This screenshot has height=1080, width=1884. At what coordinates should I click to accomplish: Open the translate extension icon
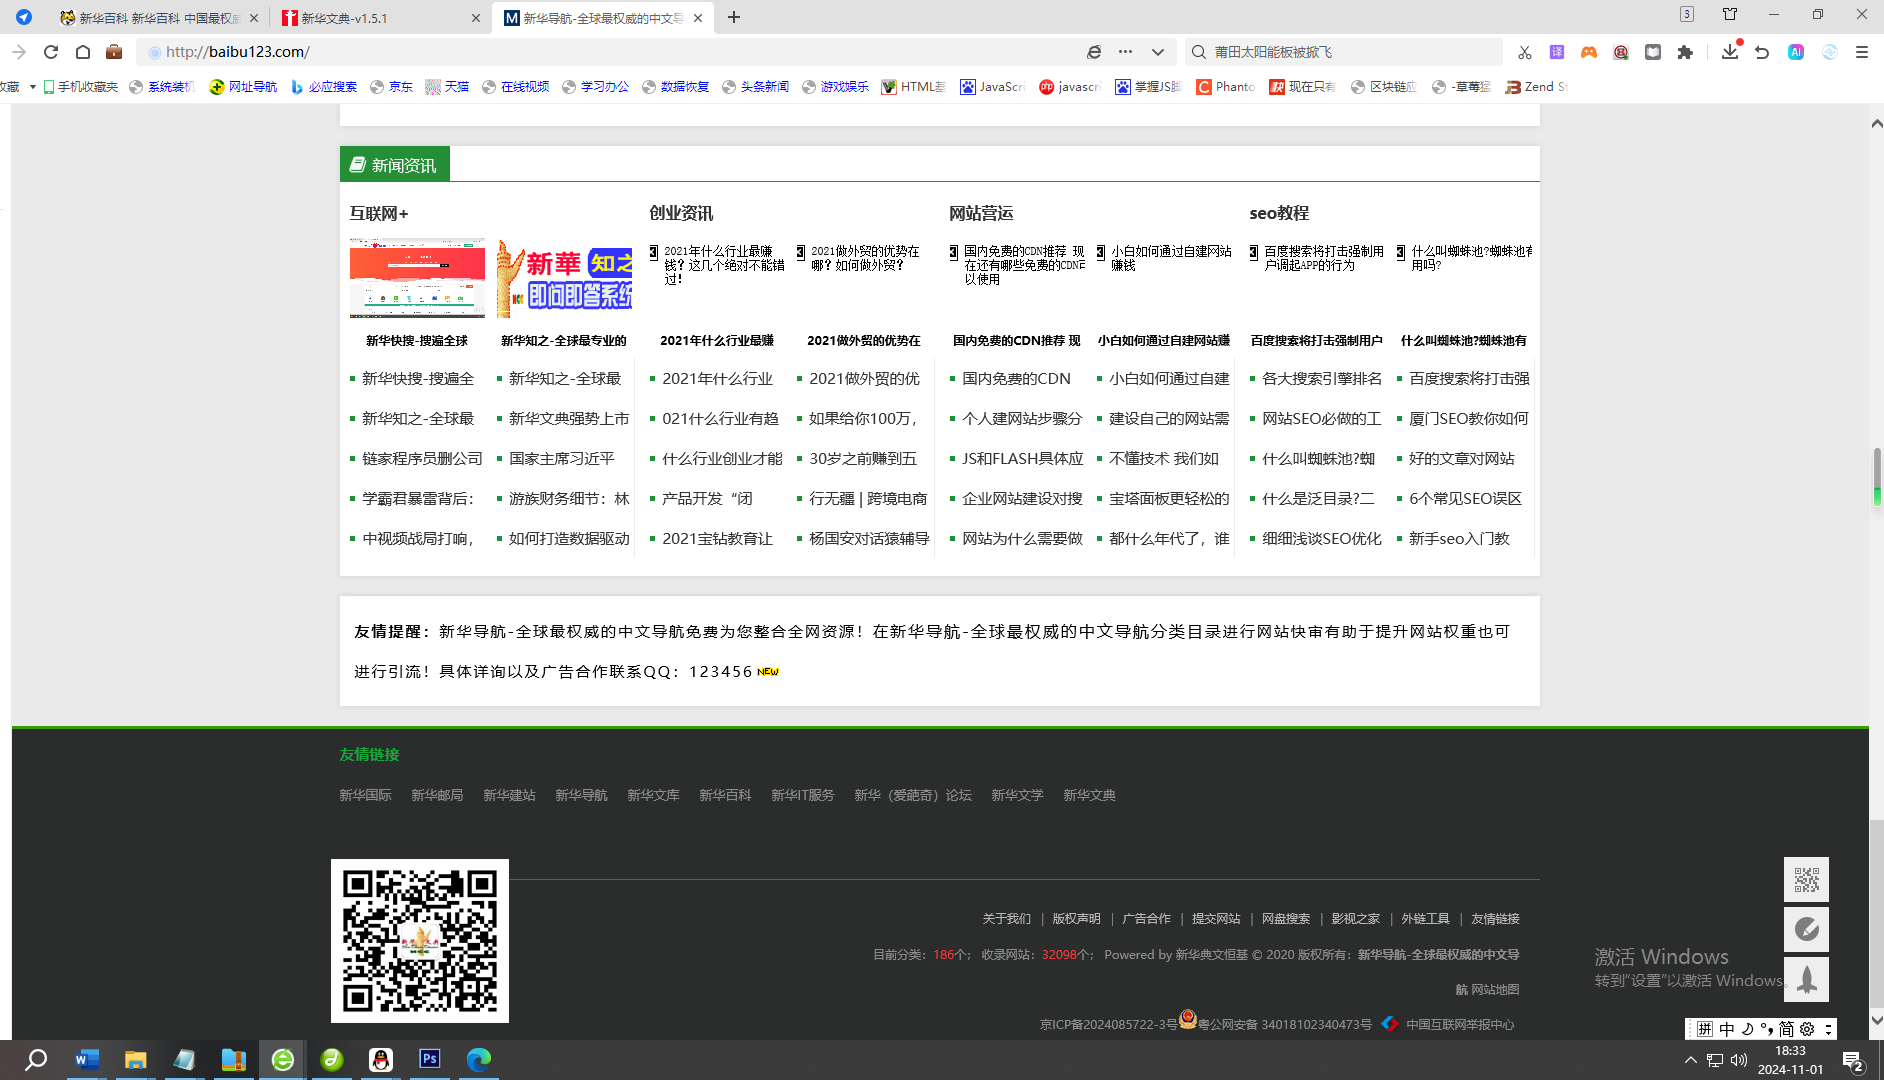[1557, 52]
